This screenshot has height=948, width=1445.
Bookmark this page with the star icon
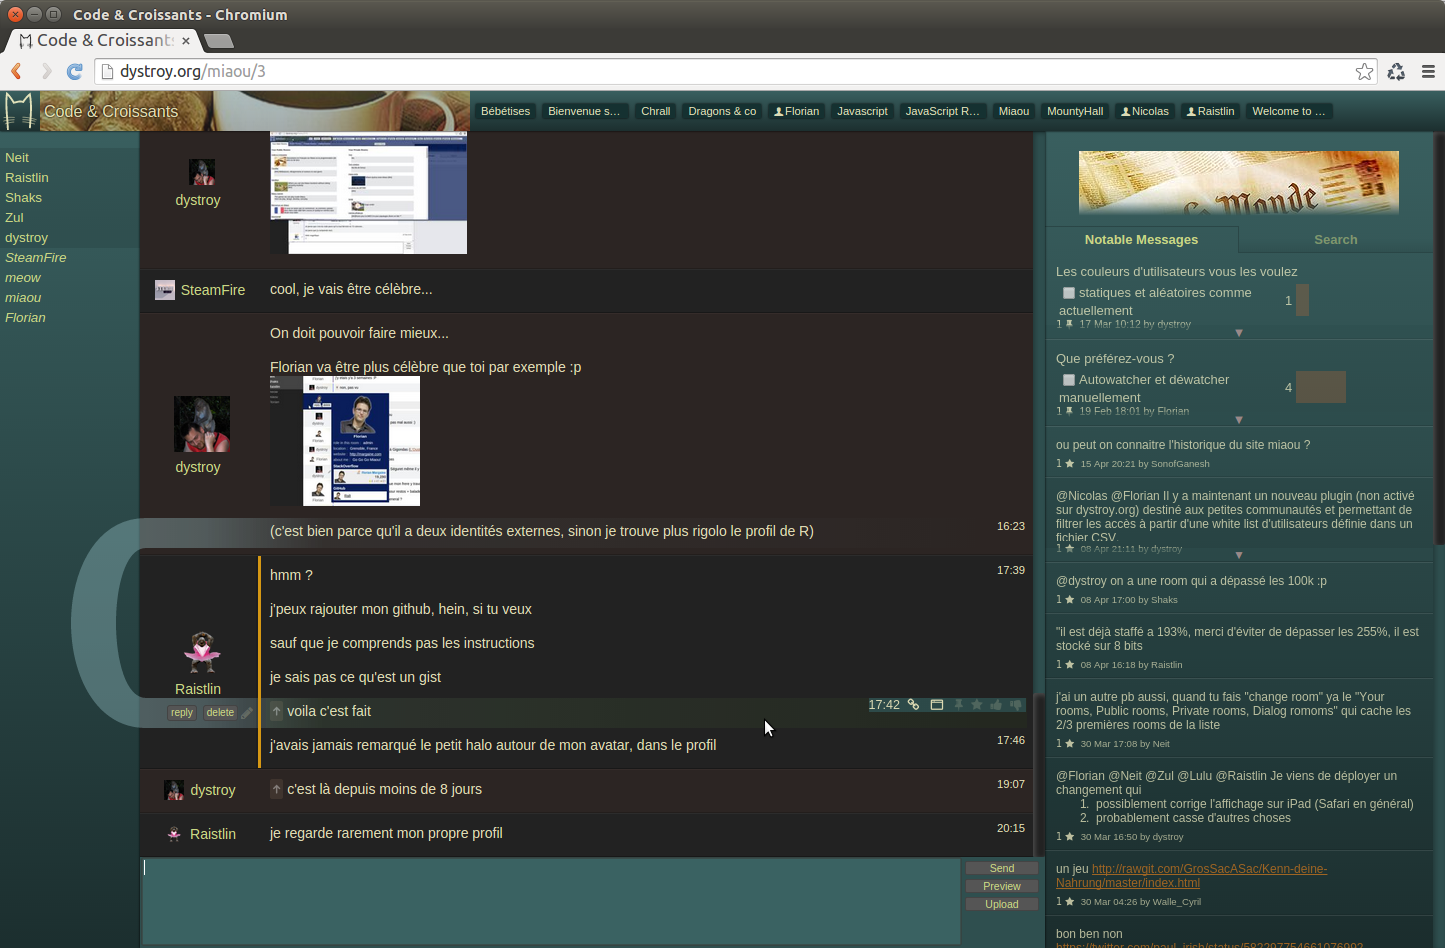[1364, 71]
